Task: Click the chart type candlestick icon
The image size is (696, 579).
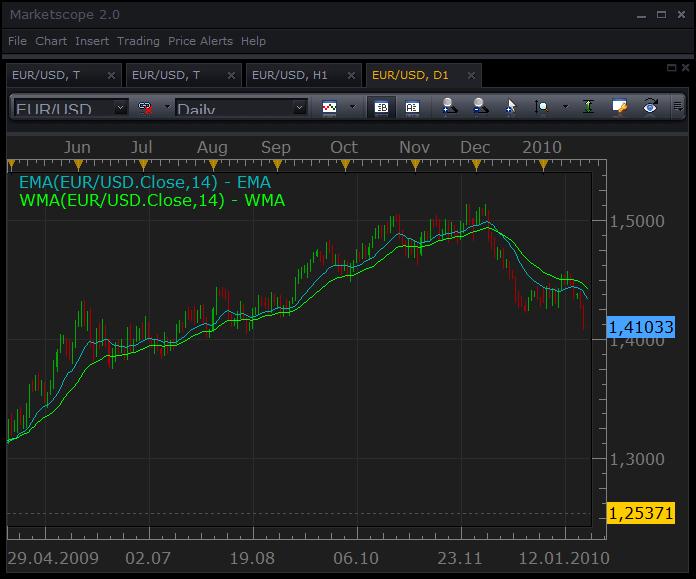Action: [x=329, y=107]
